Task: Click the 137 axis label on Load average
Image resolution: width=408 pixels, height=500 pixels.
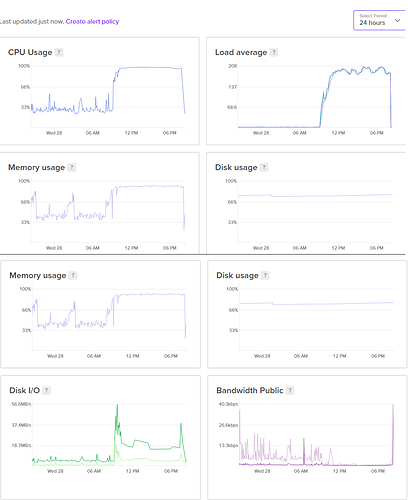Action: tap(232, 87)
